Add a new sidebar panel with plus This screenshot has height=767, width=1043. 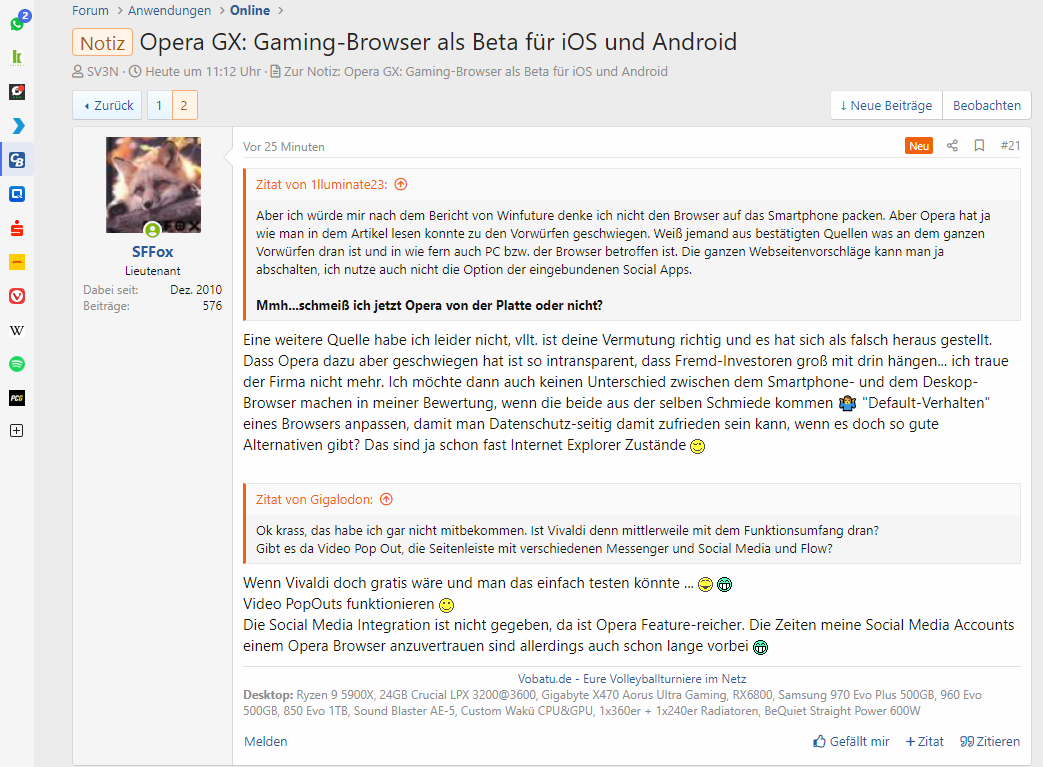(x=17, y=431)
